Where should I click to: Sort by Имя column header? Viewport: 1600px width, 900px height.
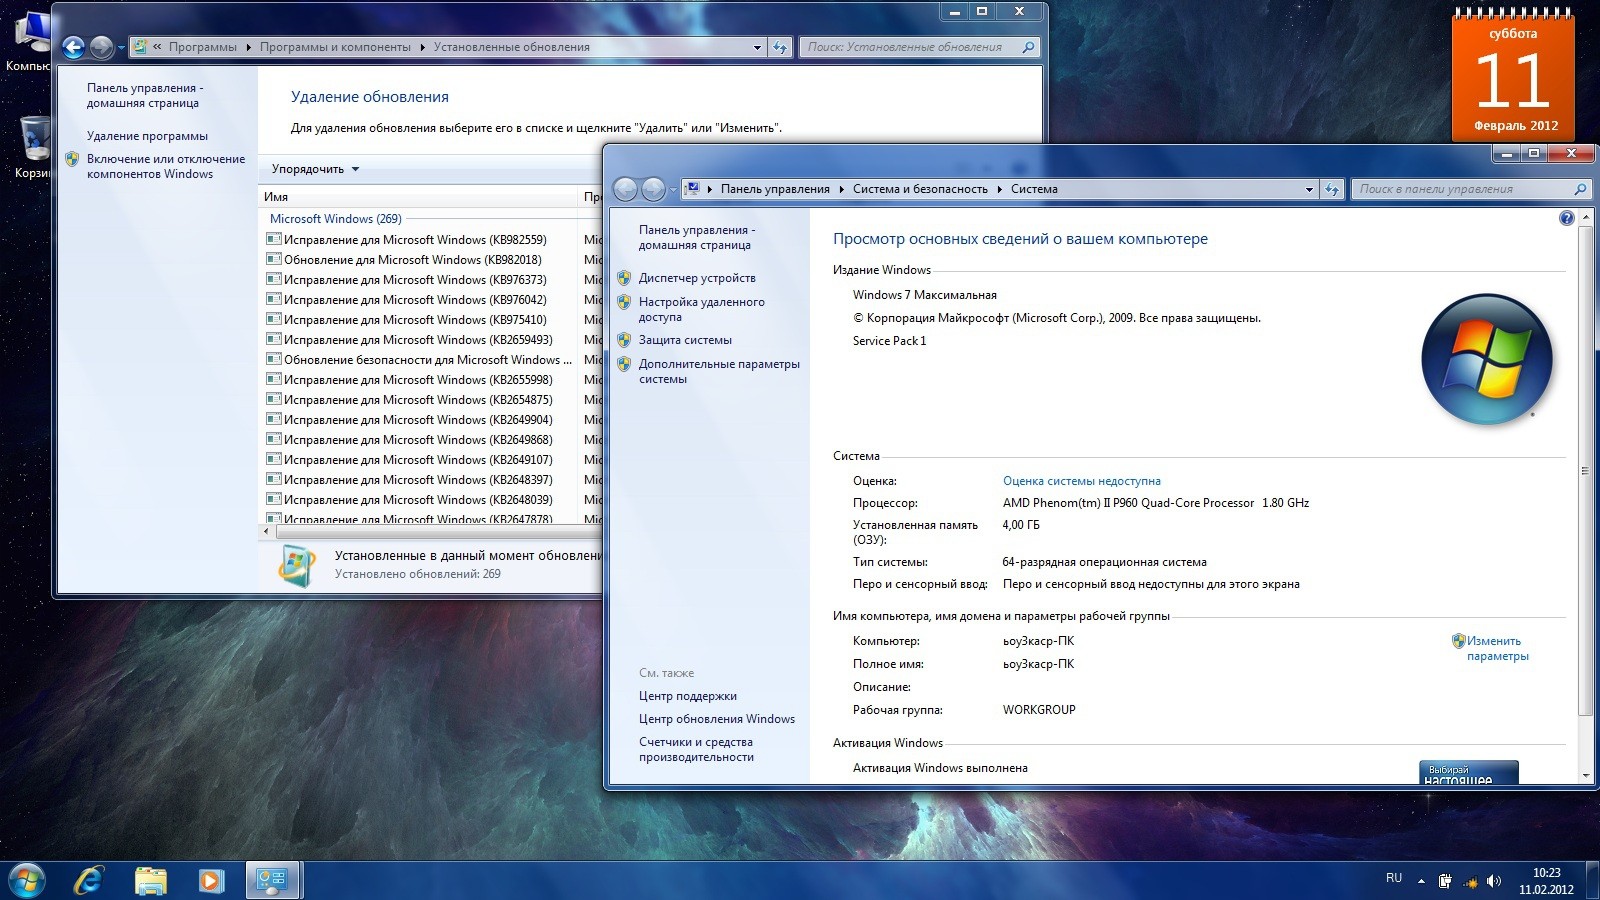click(419, 197)
